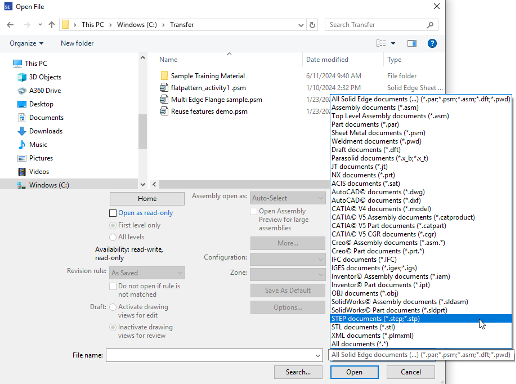Open the Organize menu

coord(26,43)
